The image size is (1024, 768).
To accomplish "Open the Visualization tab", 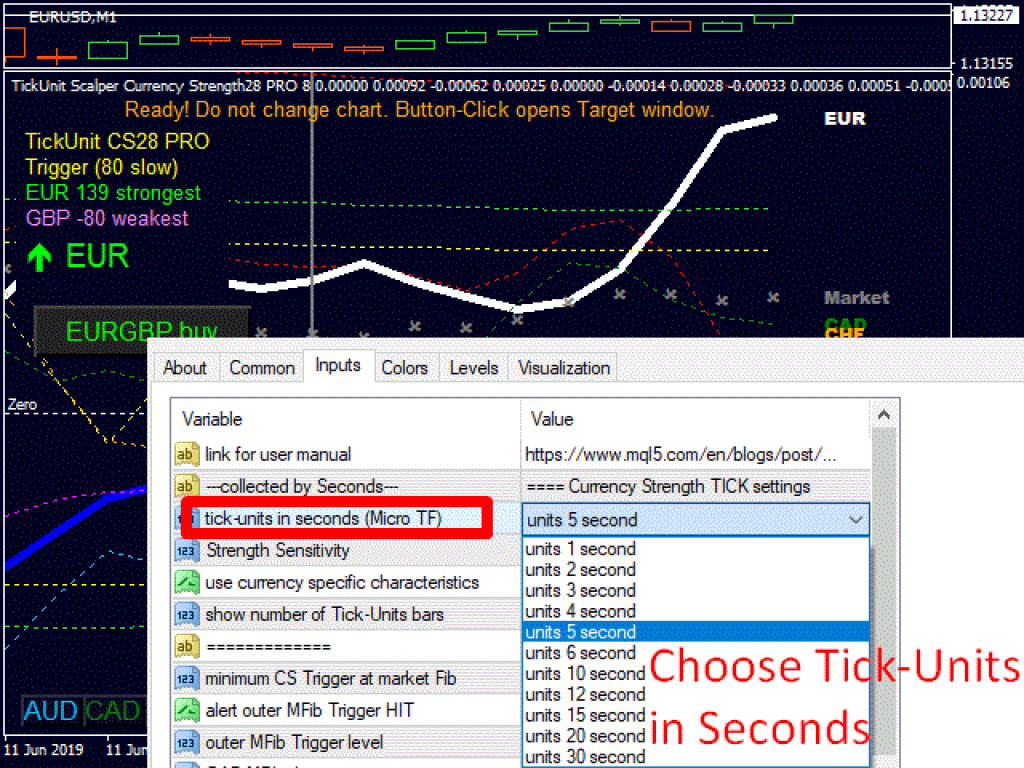I will [563, 368].
